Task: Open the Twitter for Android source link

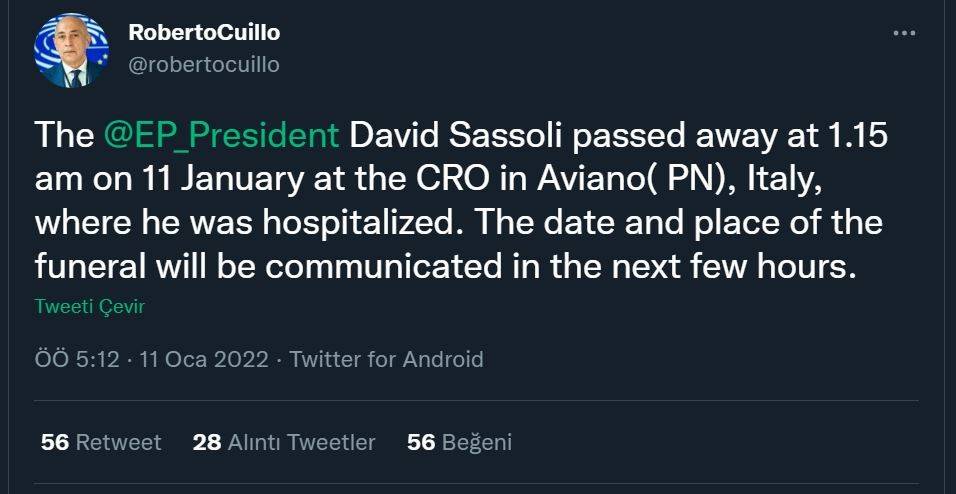Action: click(x=386, y=359)
